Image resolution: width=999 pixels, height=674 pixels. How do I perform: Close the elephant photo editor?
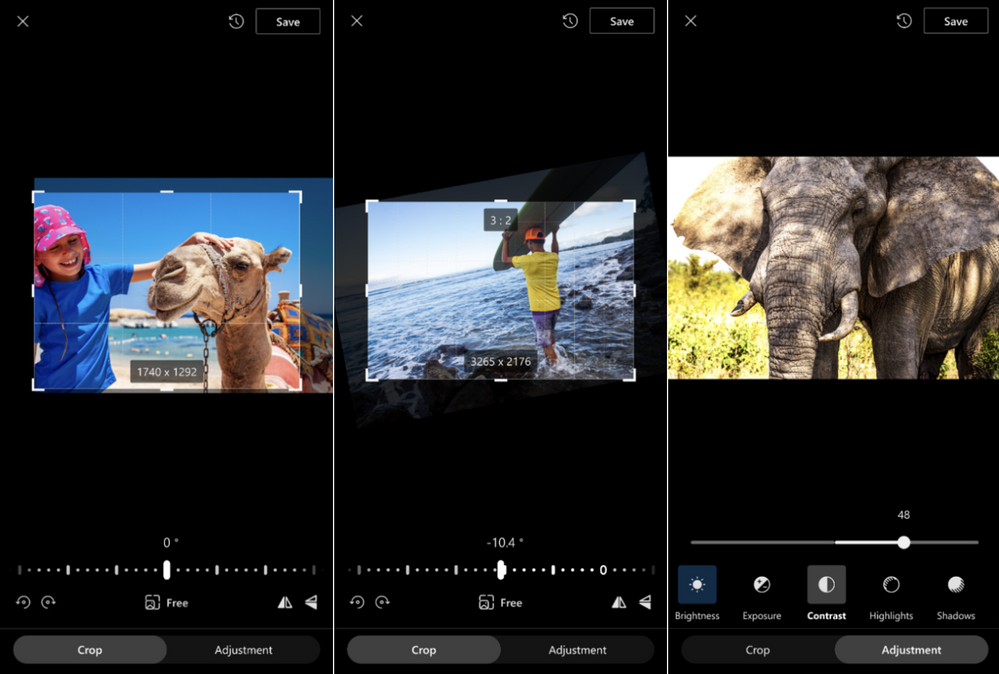click(691, 21)
